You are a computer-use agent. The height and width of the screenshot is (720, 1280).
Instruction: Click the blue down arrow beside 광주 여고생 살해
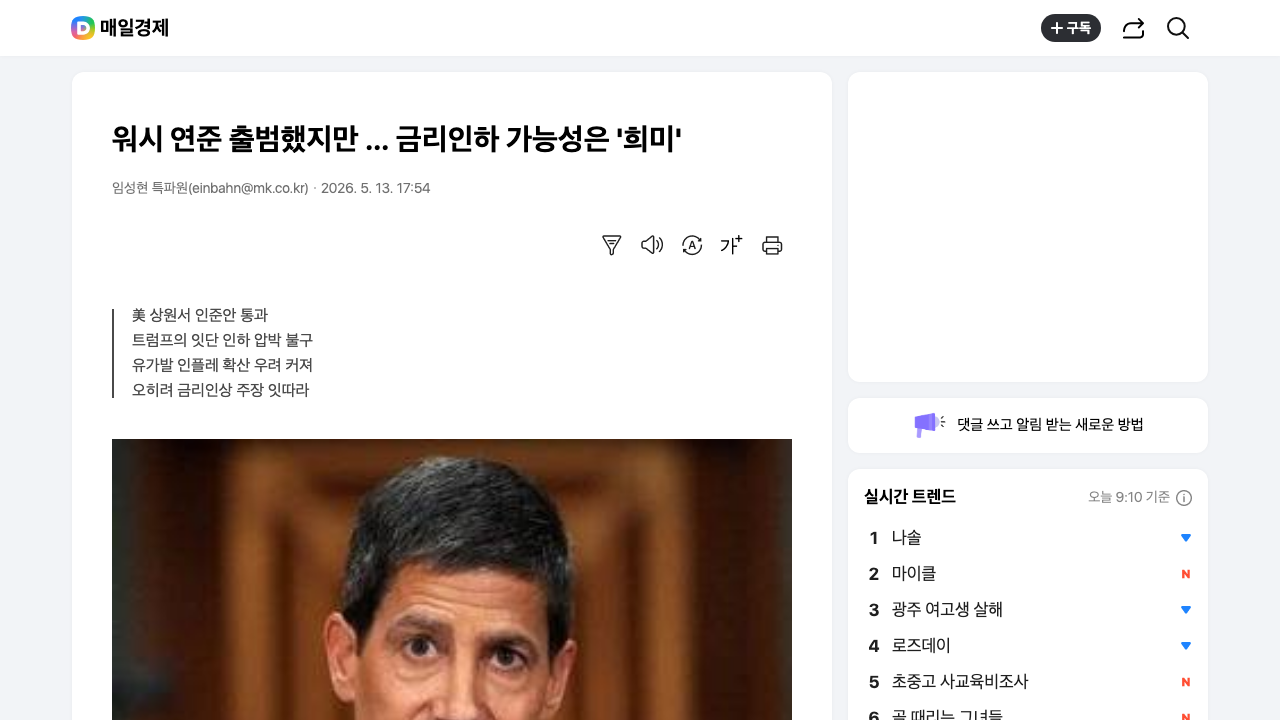pyautogui.click(x=1186, y=610)
